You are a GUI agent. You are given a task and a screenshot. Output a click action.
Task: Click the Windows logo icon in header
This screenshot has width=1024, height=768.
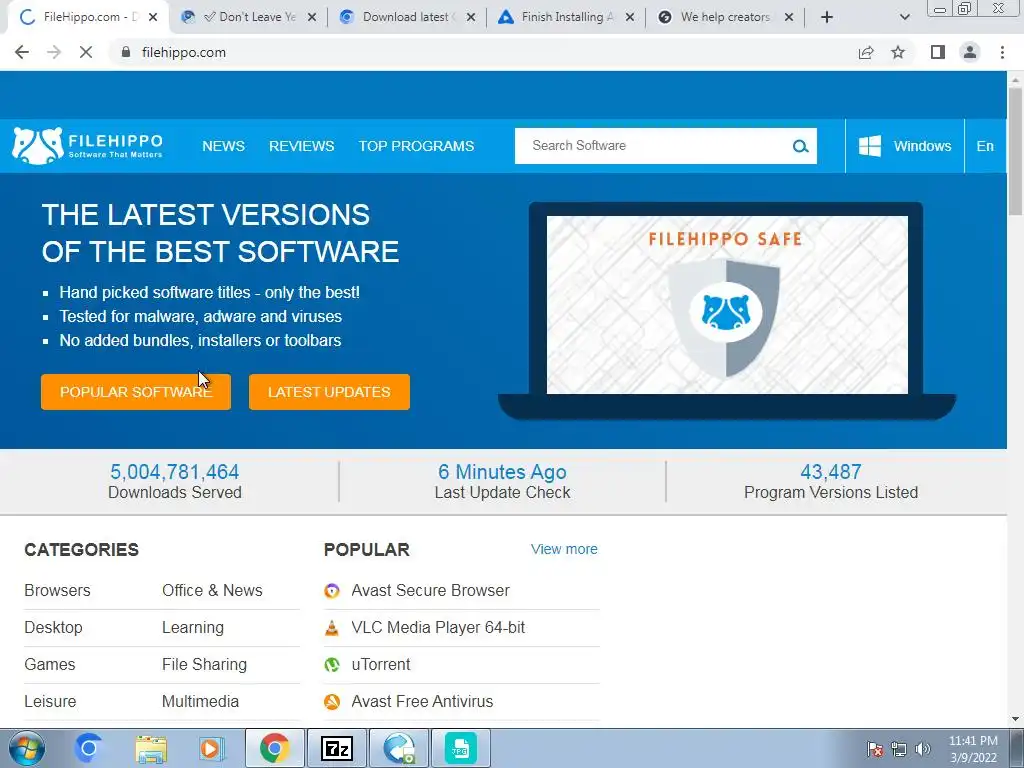coord(869,146)
